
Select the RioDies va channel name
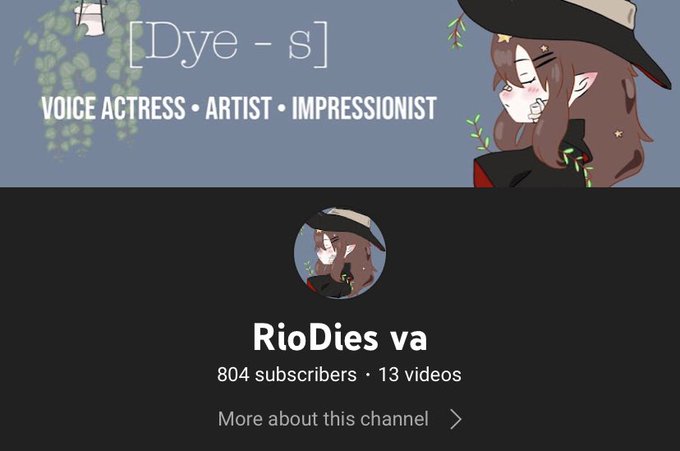click(x=340, y=337)
